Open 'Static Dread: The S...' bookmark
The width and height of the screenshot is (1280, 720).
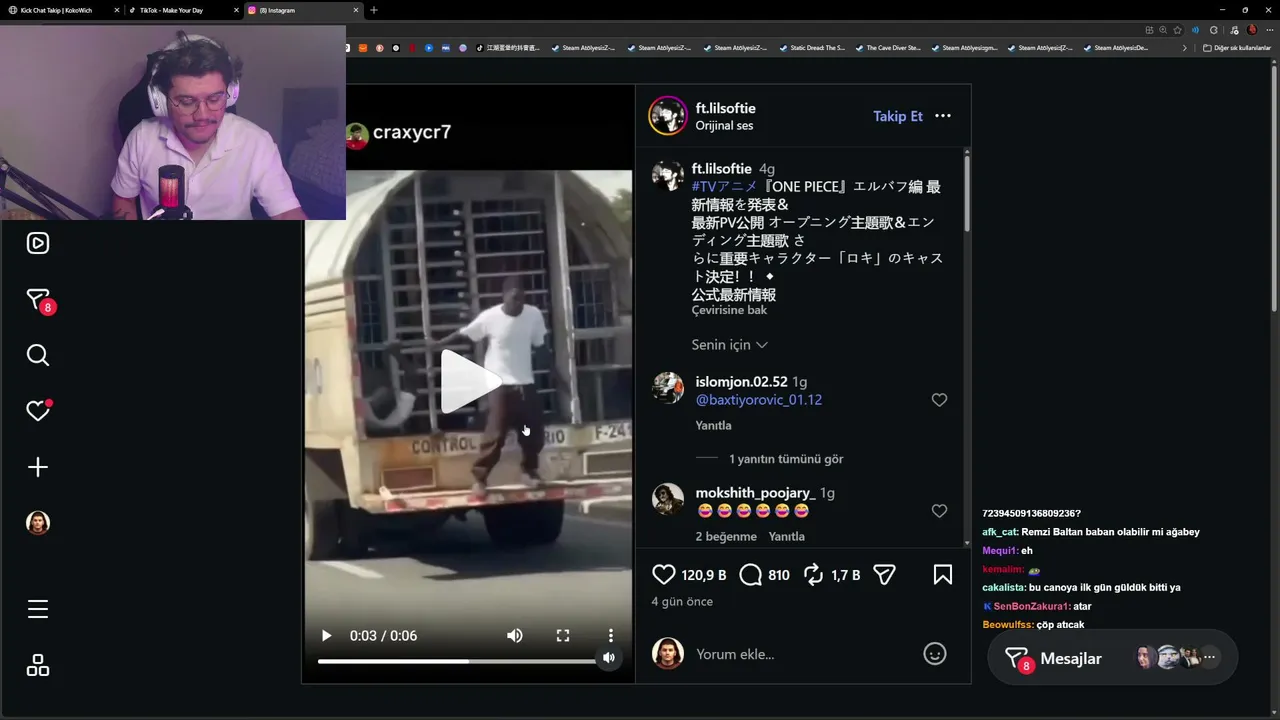(811, 48)
